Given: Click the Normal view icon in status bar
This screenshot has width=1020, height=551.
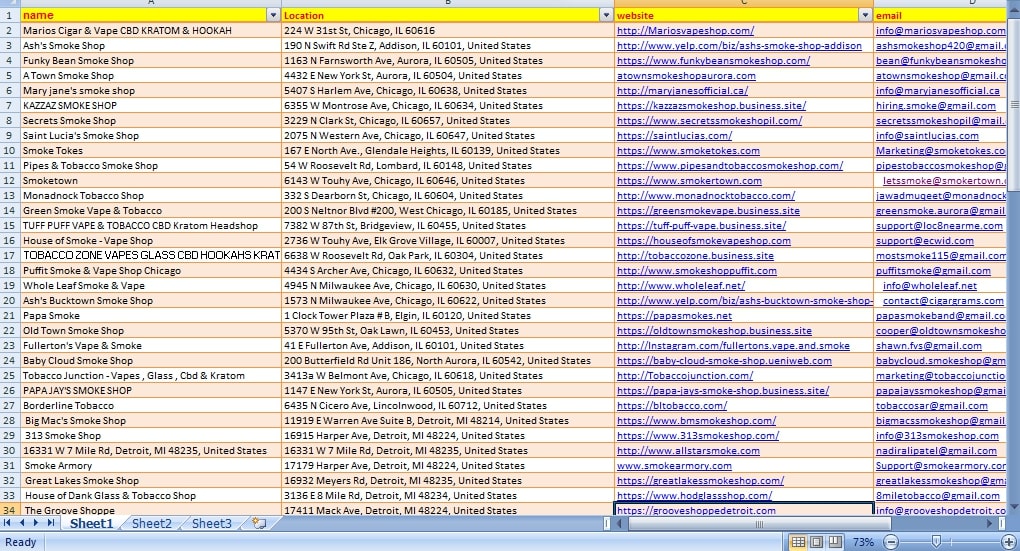Looking at the screenshot, I should (798, 542).
